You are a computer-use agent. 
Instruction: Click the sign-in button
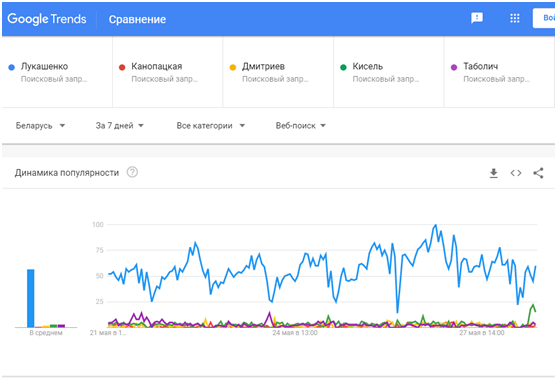point(544,18)
